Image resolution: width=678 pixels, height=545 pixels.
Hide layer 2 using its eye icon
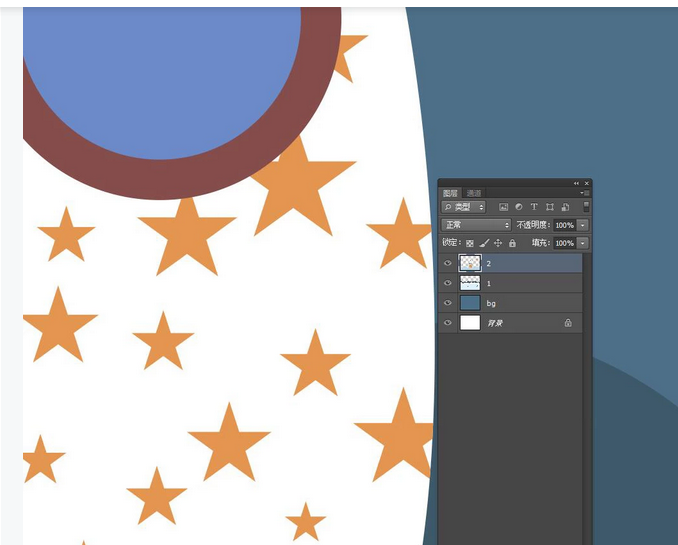tap(448, 263)
